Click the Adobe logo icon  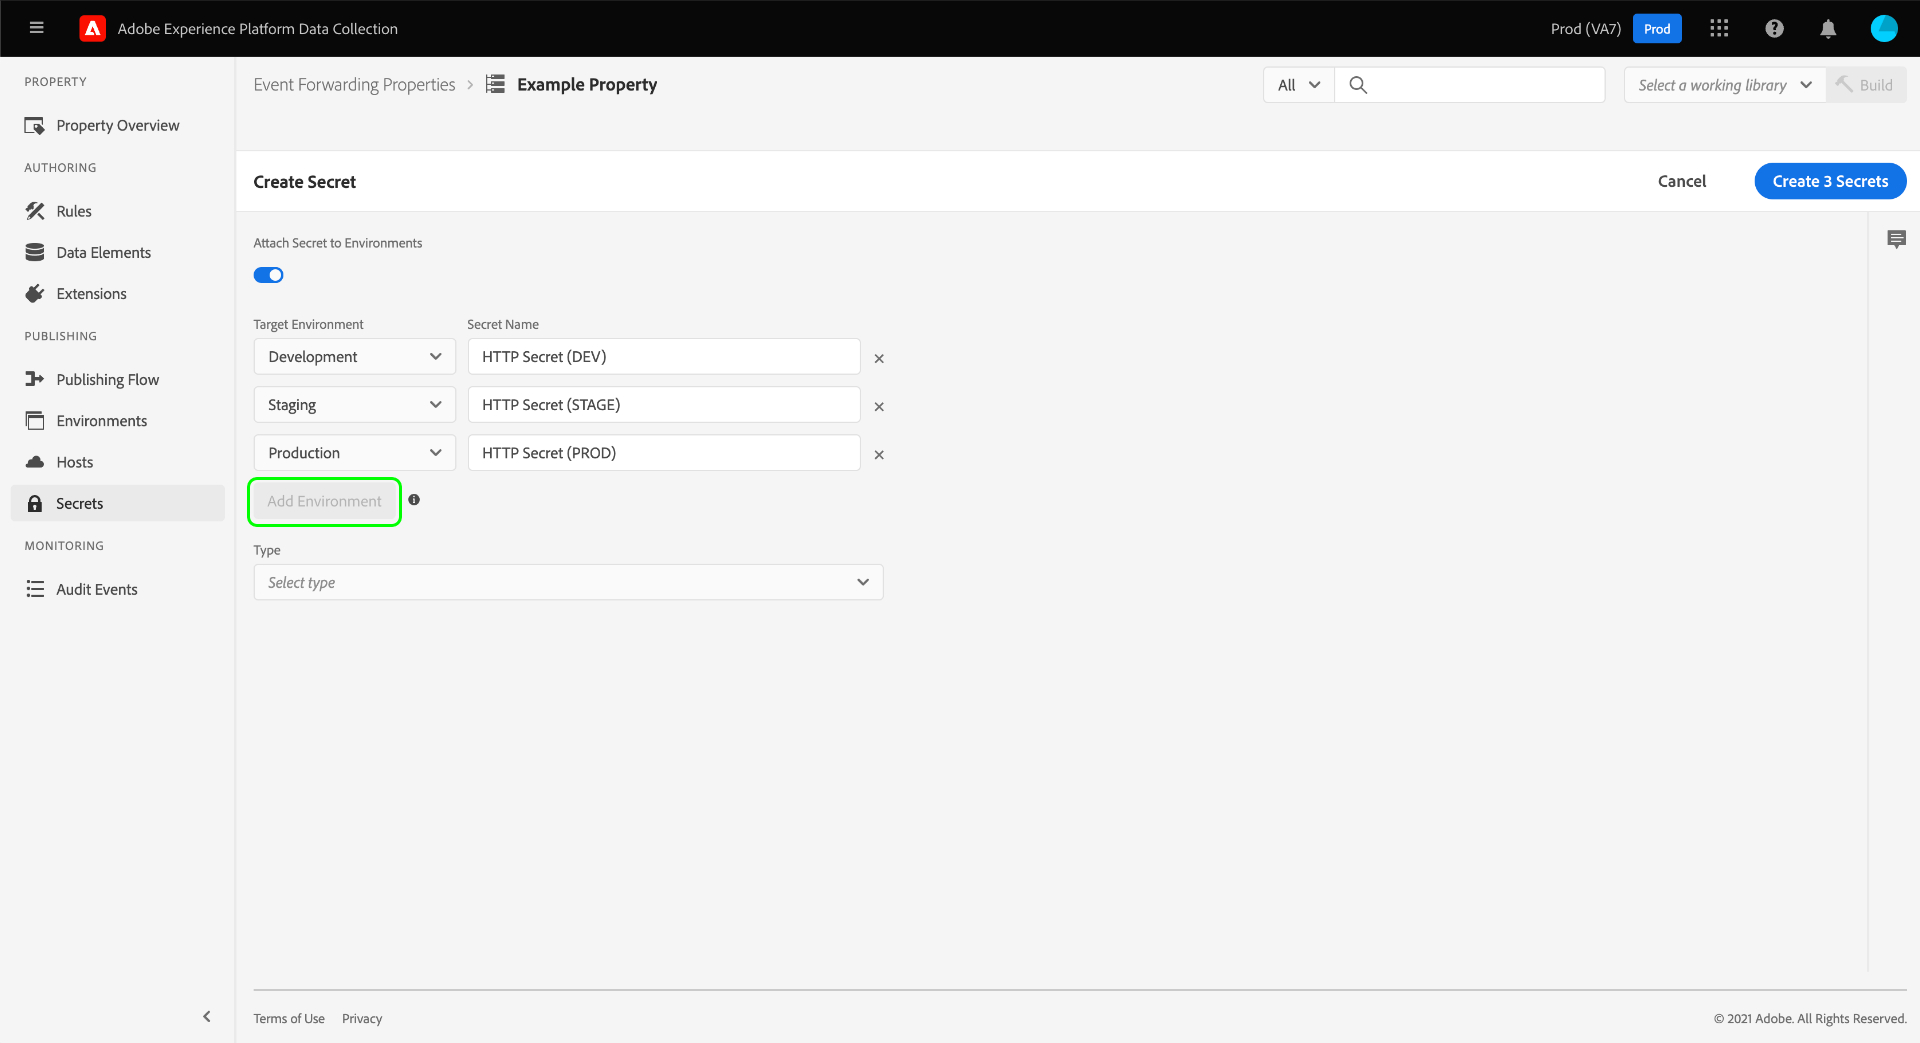[x=93, y=28]
